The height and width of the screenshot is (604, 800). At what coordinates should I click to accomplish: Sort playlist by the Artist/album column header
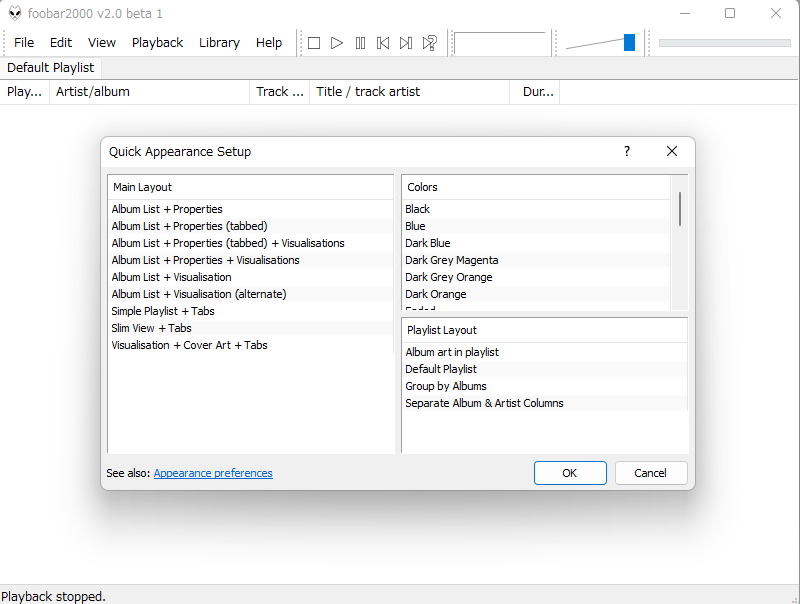click(93, 91)
